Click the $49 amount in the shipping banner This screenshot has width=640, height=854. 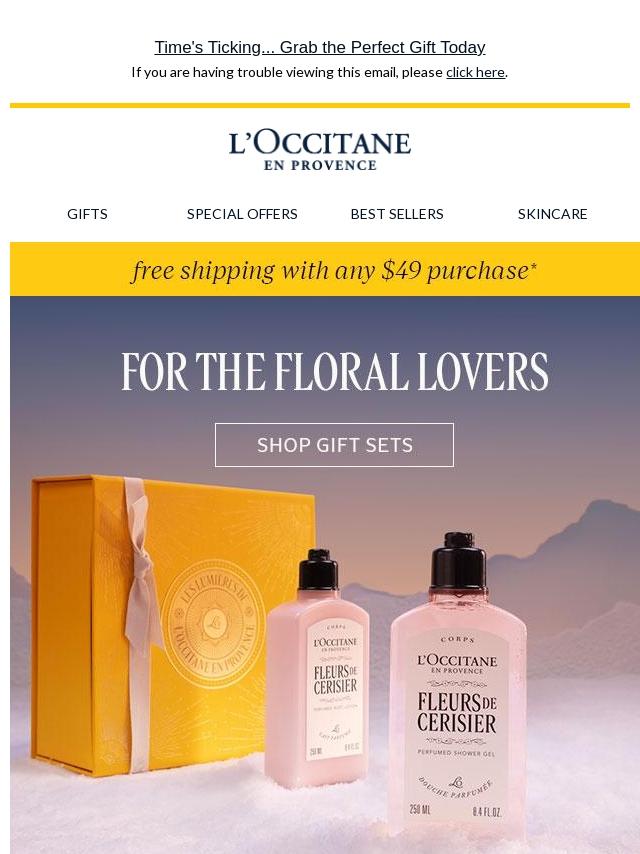[401, 270]
